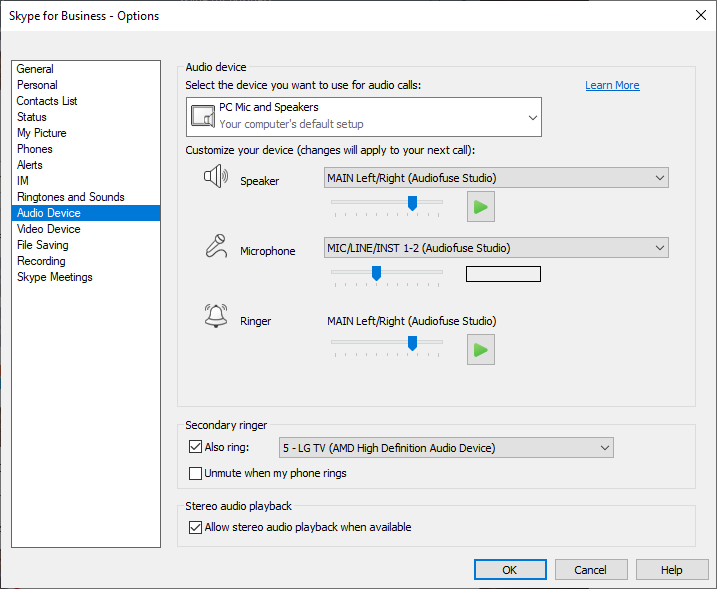
Task: Click the microphone volume slider handle
Action: (x=376, y=273)
